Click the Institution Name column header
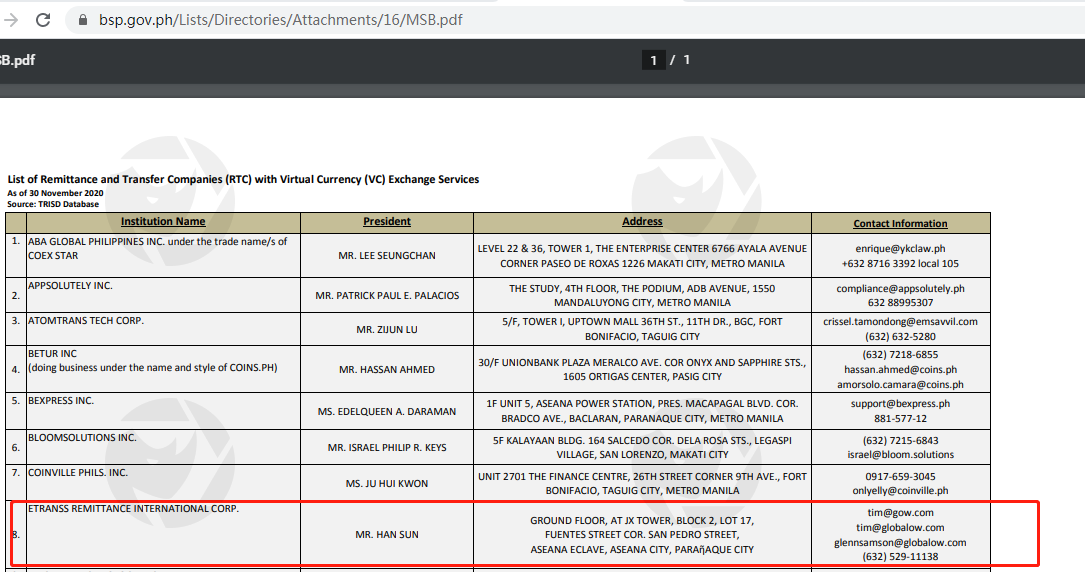Viewport: 1085px width, 572px height. [x=163, y=222]
